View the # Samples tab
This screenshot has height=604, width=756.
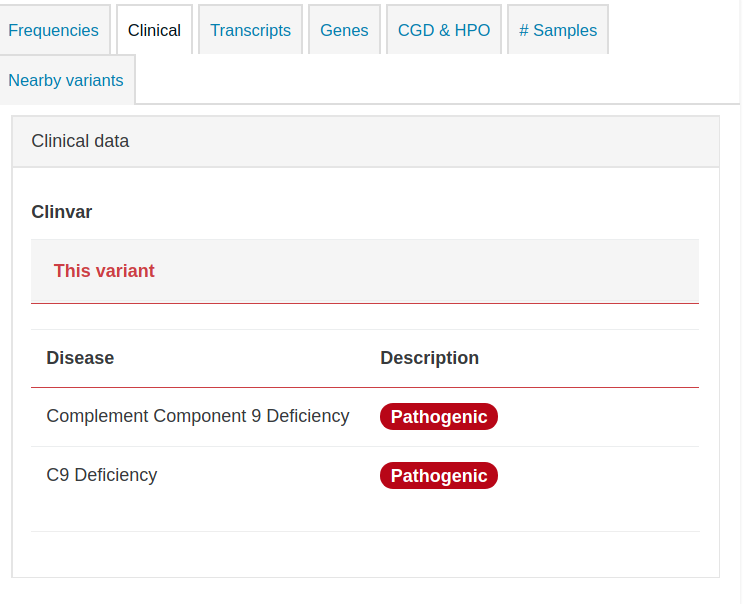[558, 30]
